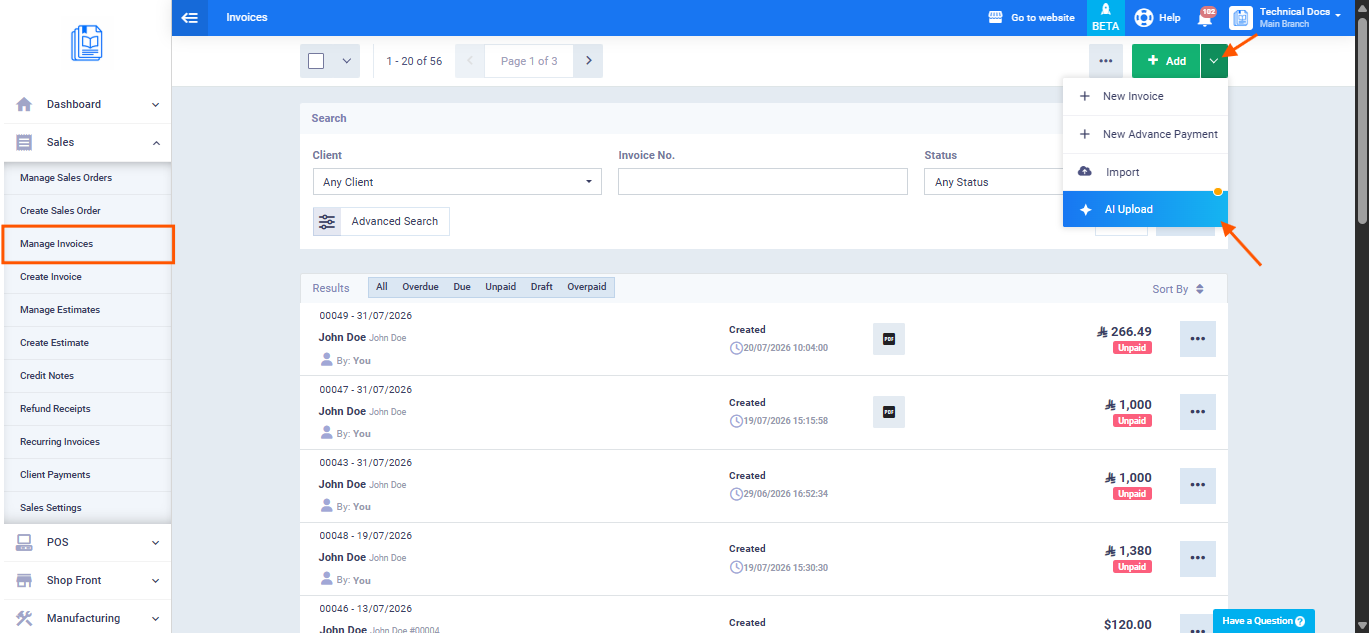Click Go to website store icon

pos(995,18)
